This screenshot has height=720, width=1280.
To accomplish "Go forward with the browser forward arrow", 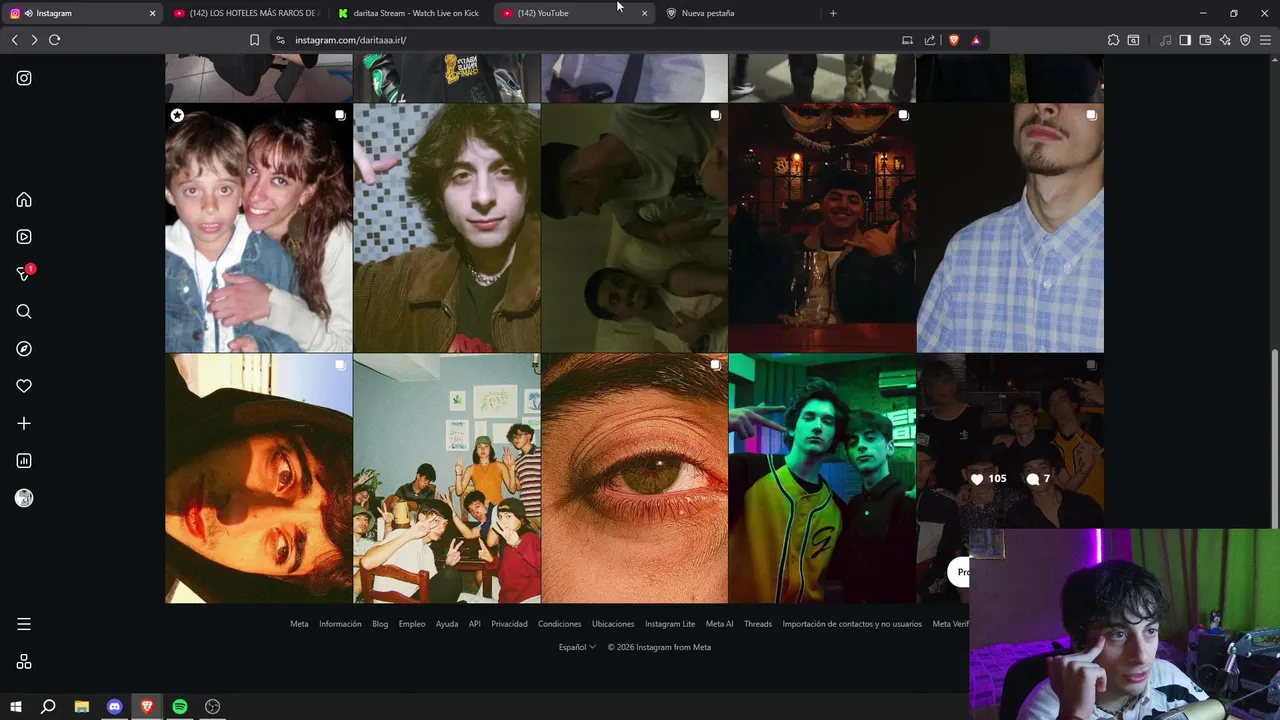I will (x=34, y=40).
